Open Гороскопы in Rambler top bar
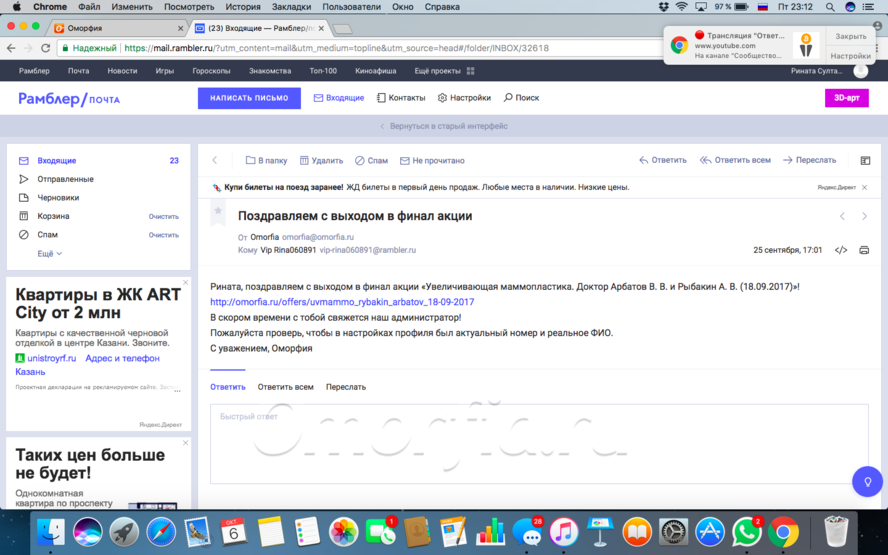888x555 pixels. [211, 71]
